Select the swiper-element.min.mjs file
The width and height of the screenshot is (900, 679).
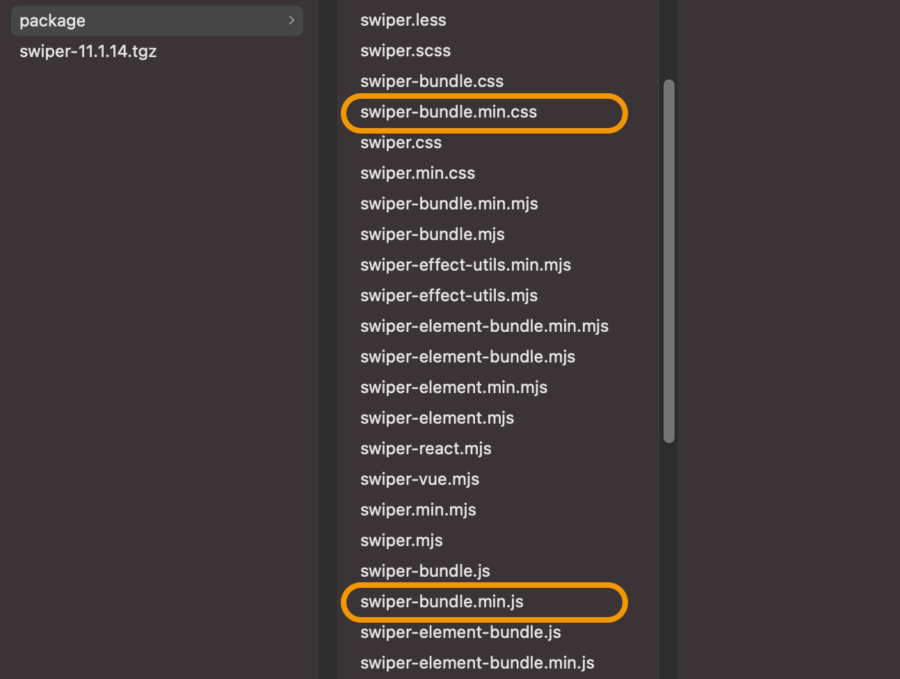453,387
